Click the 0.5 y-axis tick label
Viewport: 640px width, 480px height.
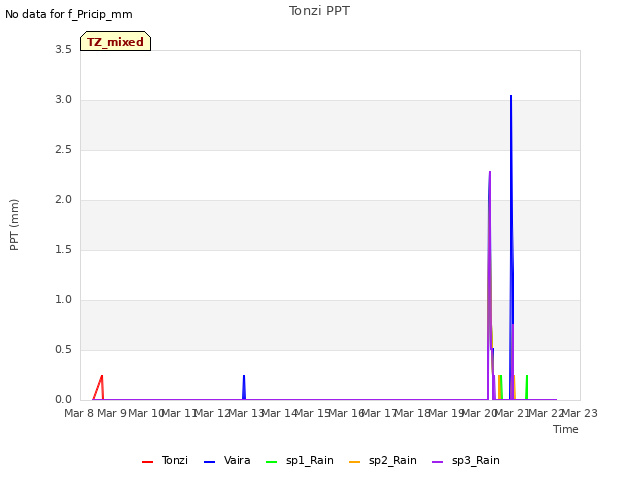(64, 350)
